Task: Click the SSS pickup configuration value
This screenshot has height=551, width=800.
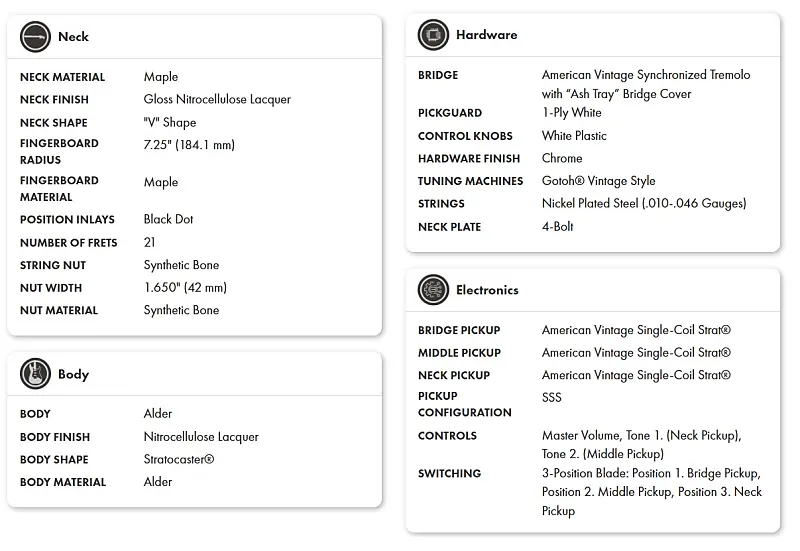Action: click(x=552, y=397)
